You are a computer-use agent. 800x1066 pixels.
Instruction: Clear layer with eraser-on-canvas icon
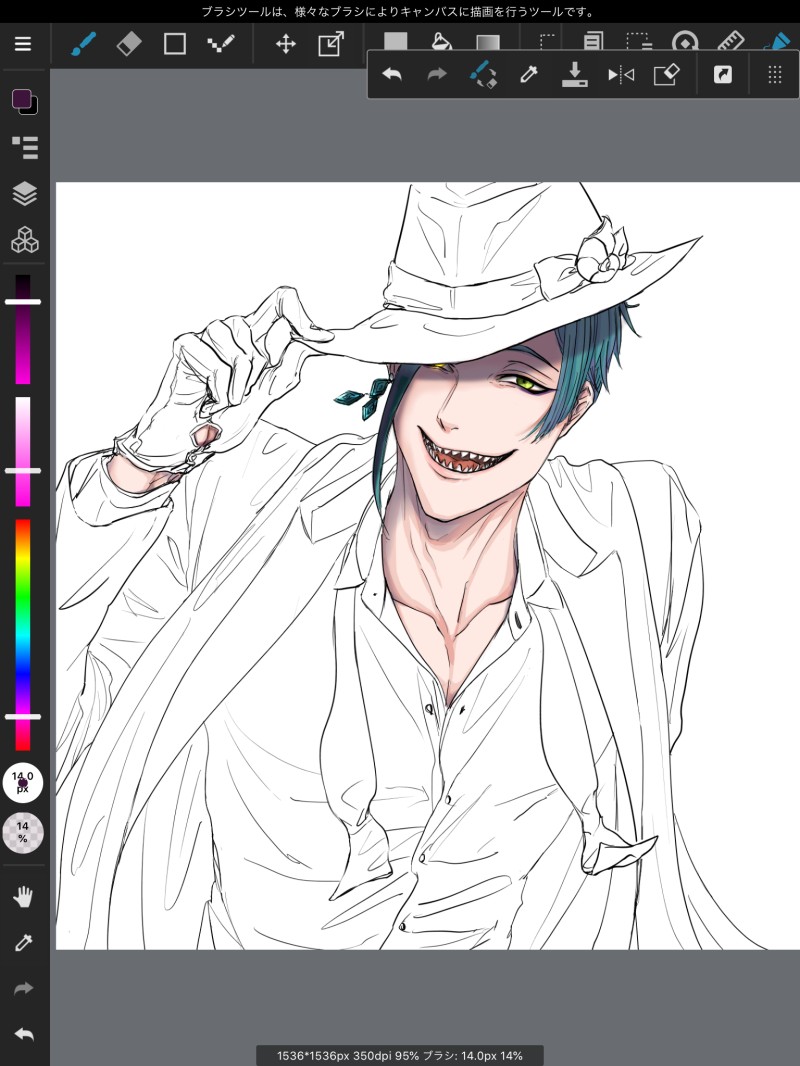click(x=666, y=74)
